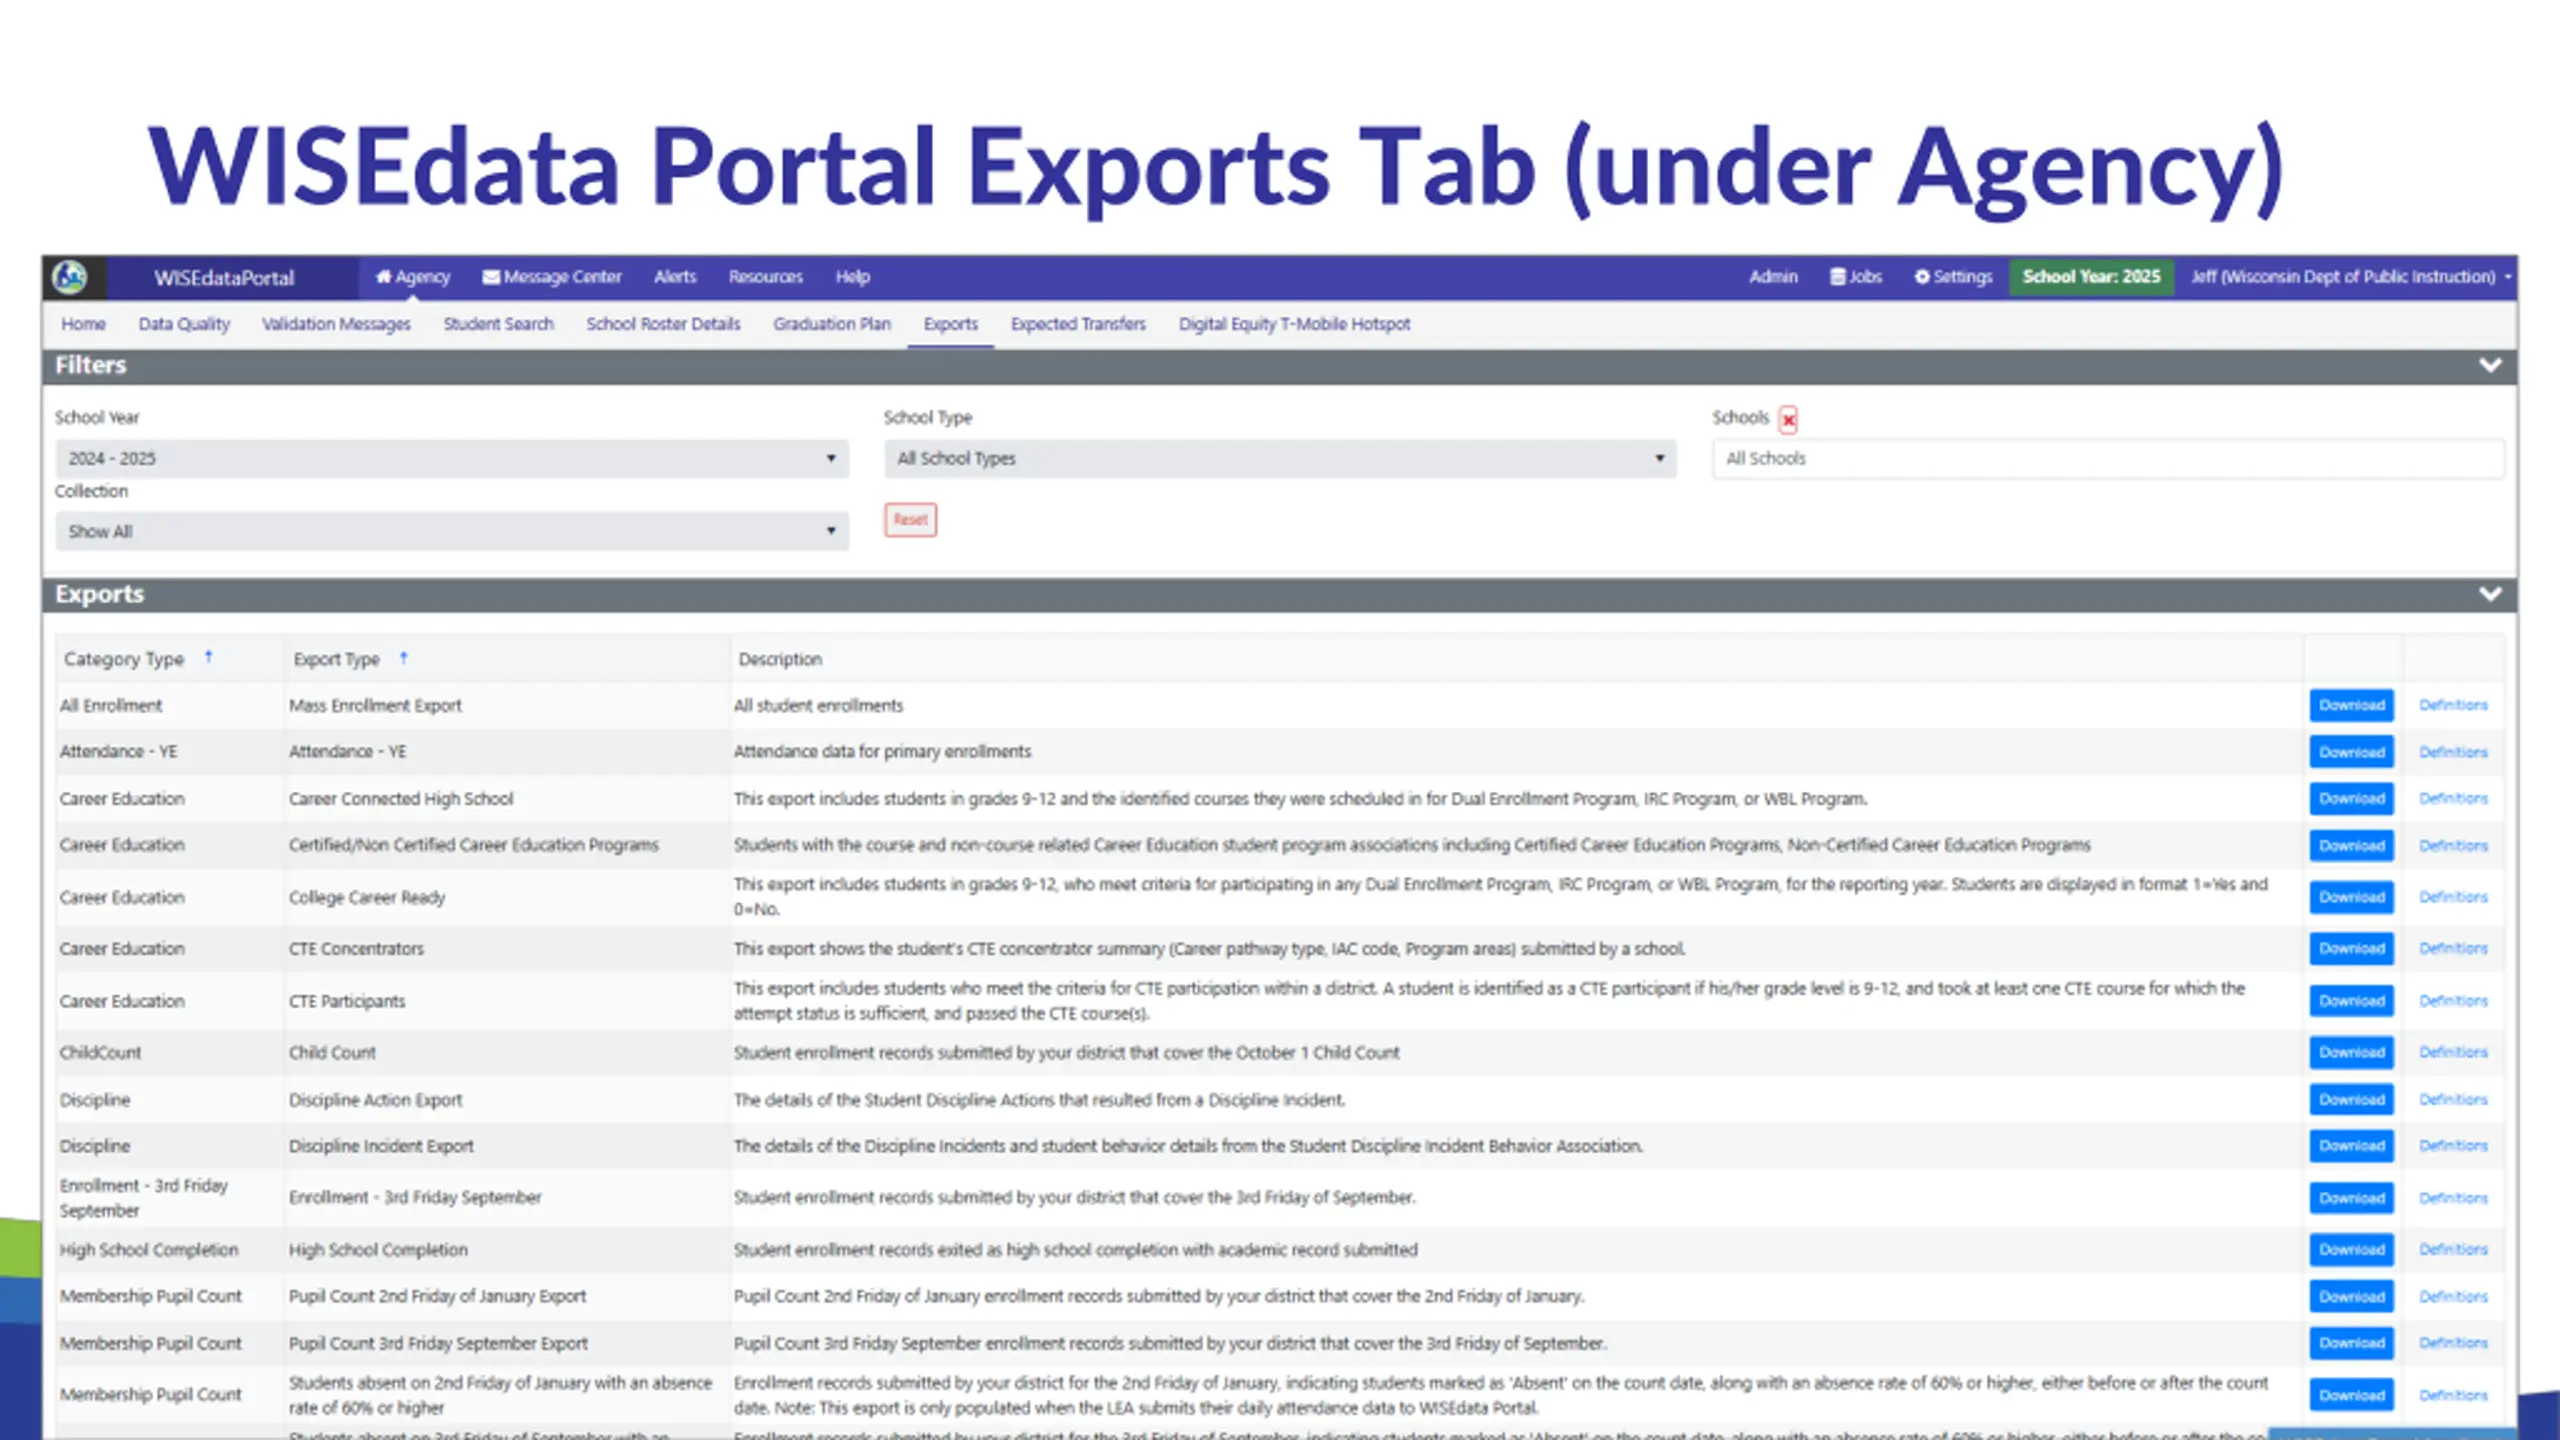Open Definitions for Discipline Action Export
The width and height of the screenshot is (2560, 1440).
pos(2453,1100)
